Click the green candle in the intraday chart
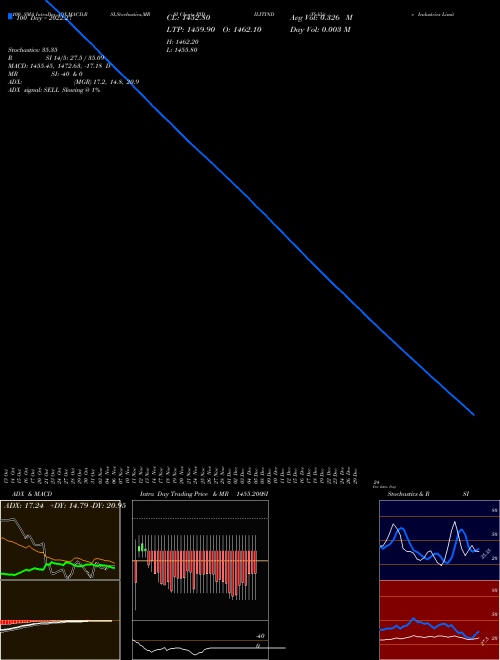This screenshot has height=660, width=500. click(x=141, y=548)
